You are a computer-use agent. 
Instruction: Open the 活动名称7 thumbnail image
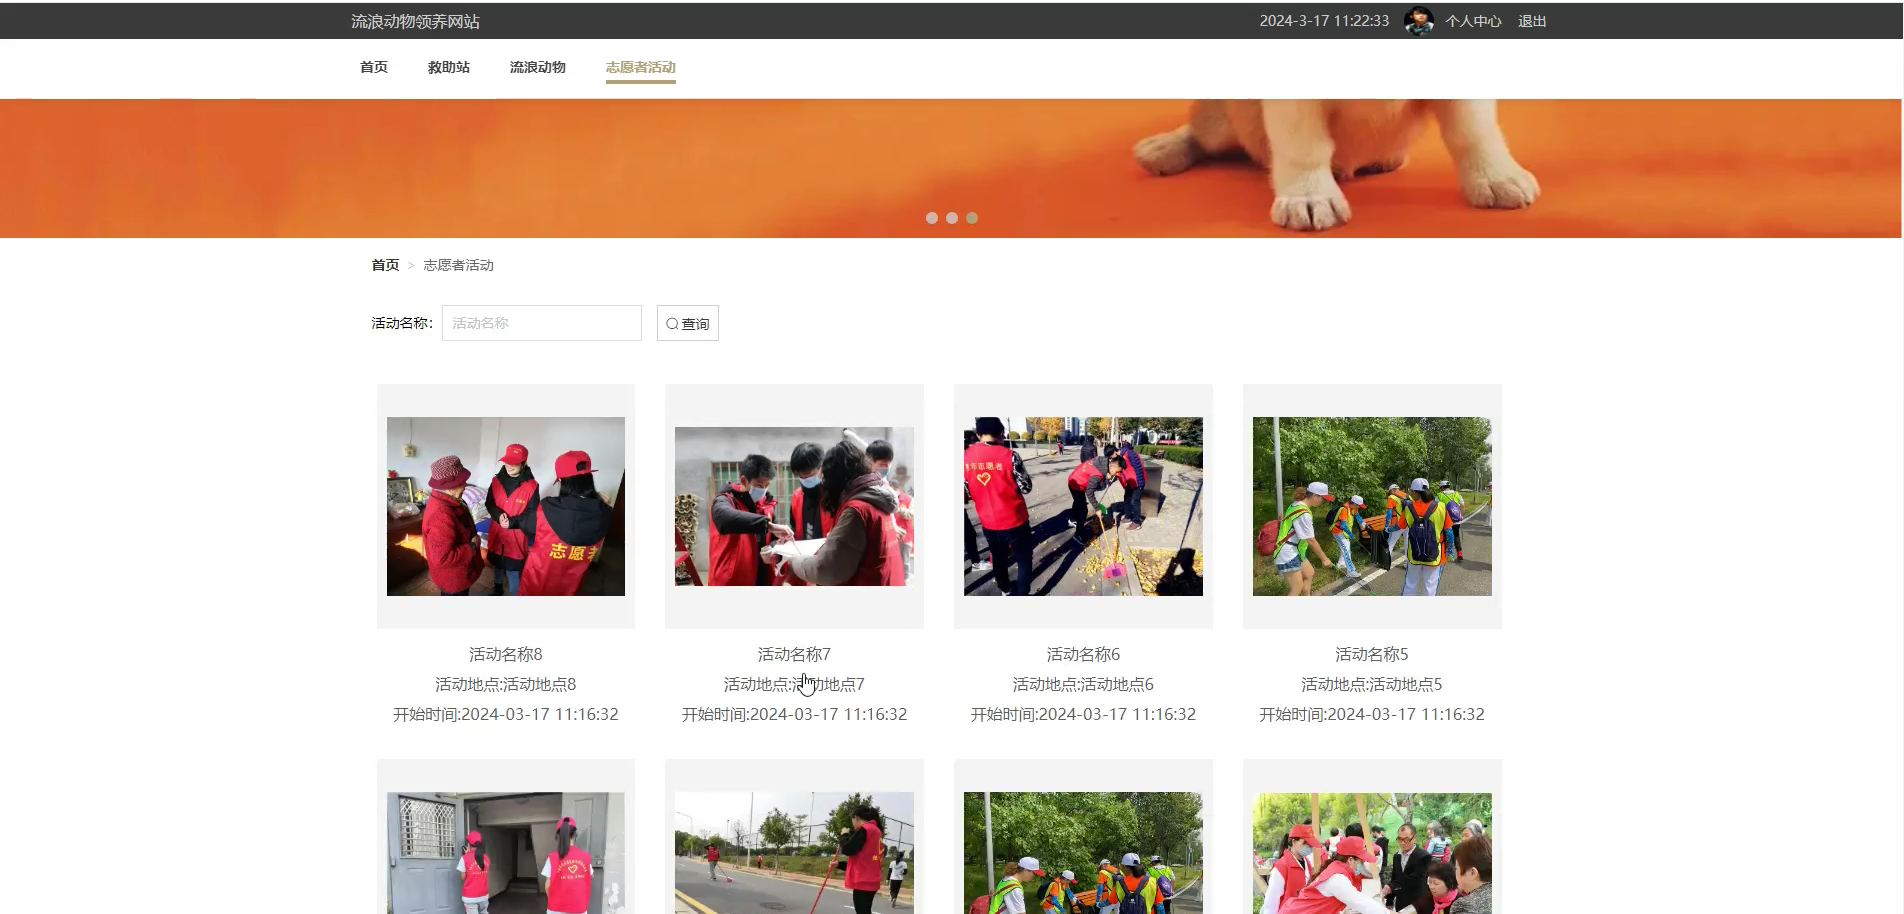click(x=794, y=506)
